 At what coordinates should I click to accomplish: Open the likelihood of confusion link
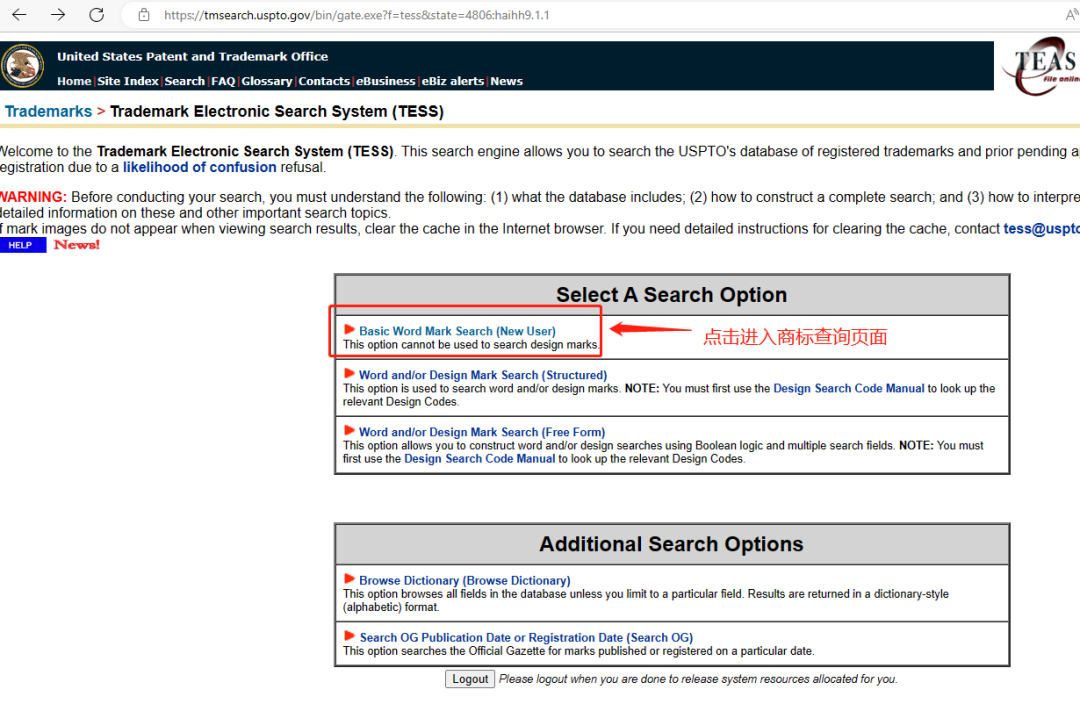pos(199,167)
